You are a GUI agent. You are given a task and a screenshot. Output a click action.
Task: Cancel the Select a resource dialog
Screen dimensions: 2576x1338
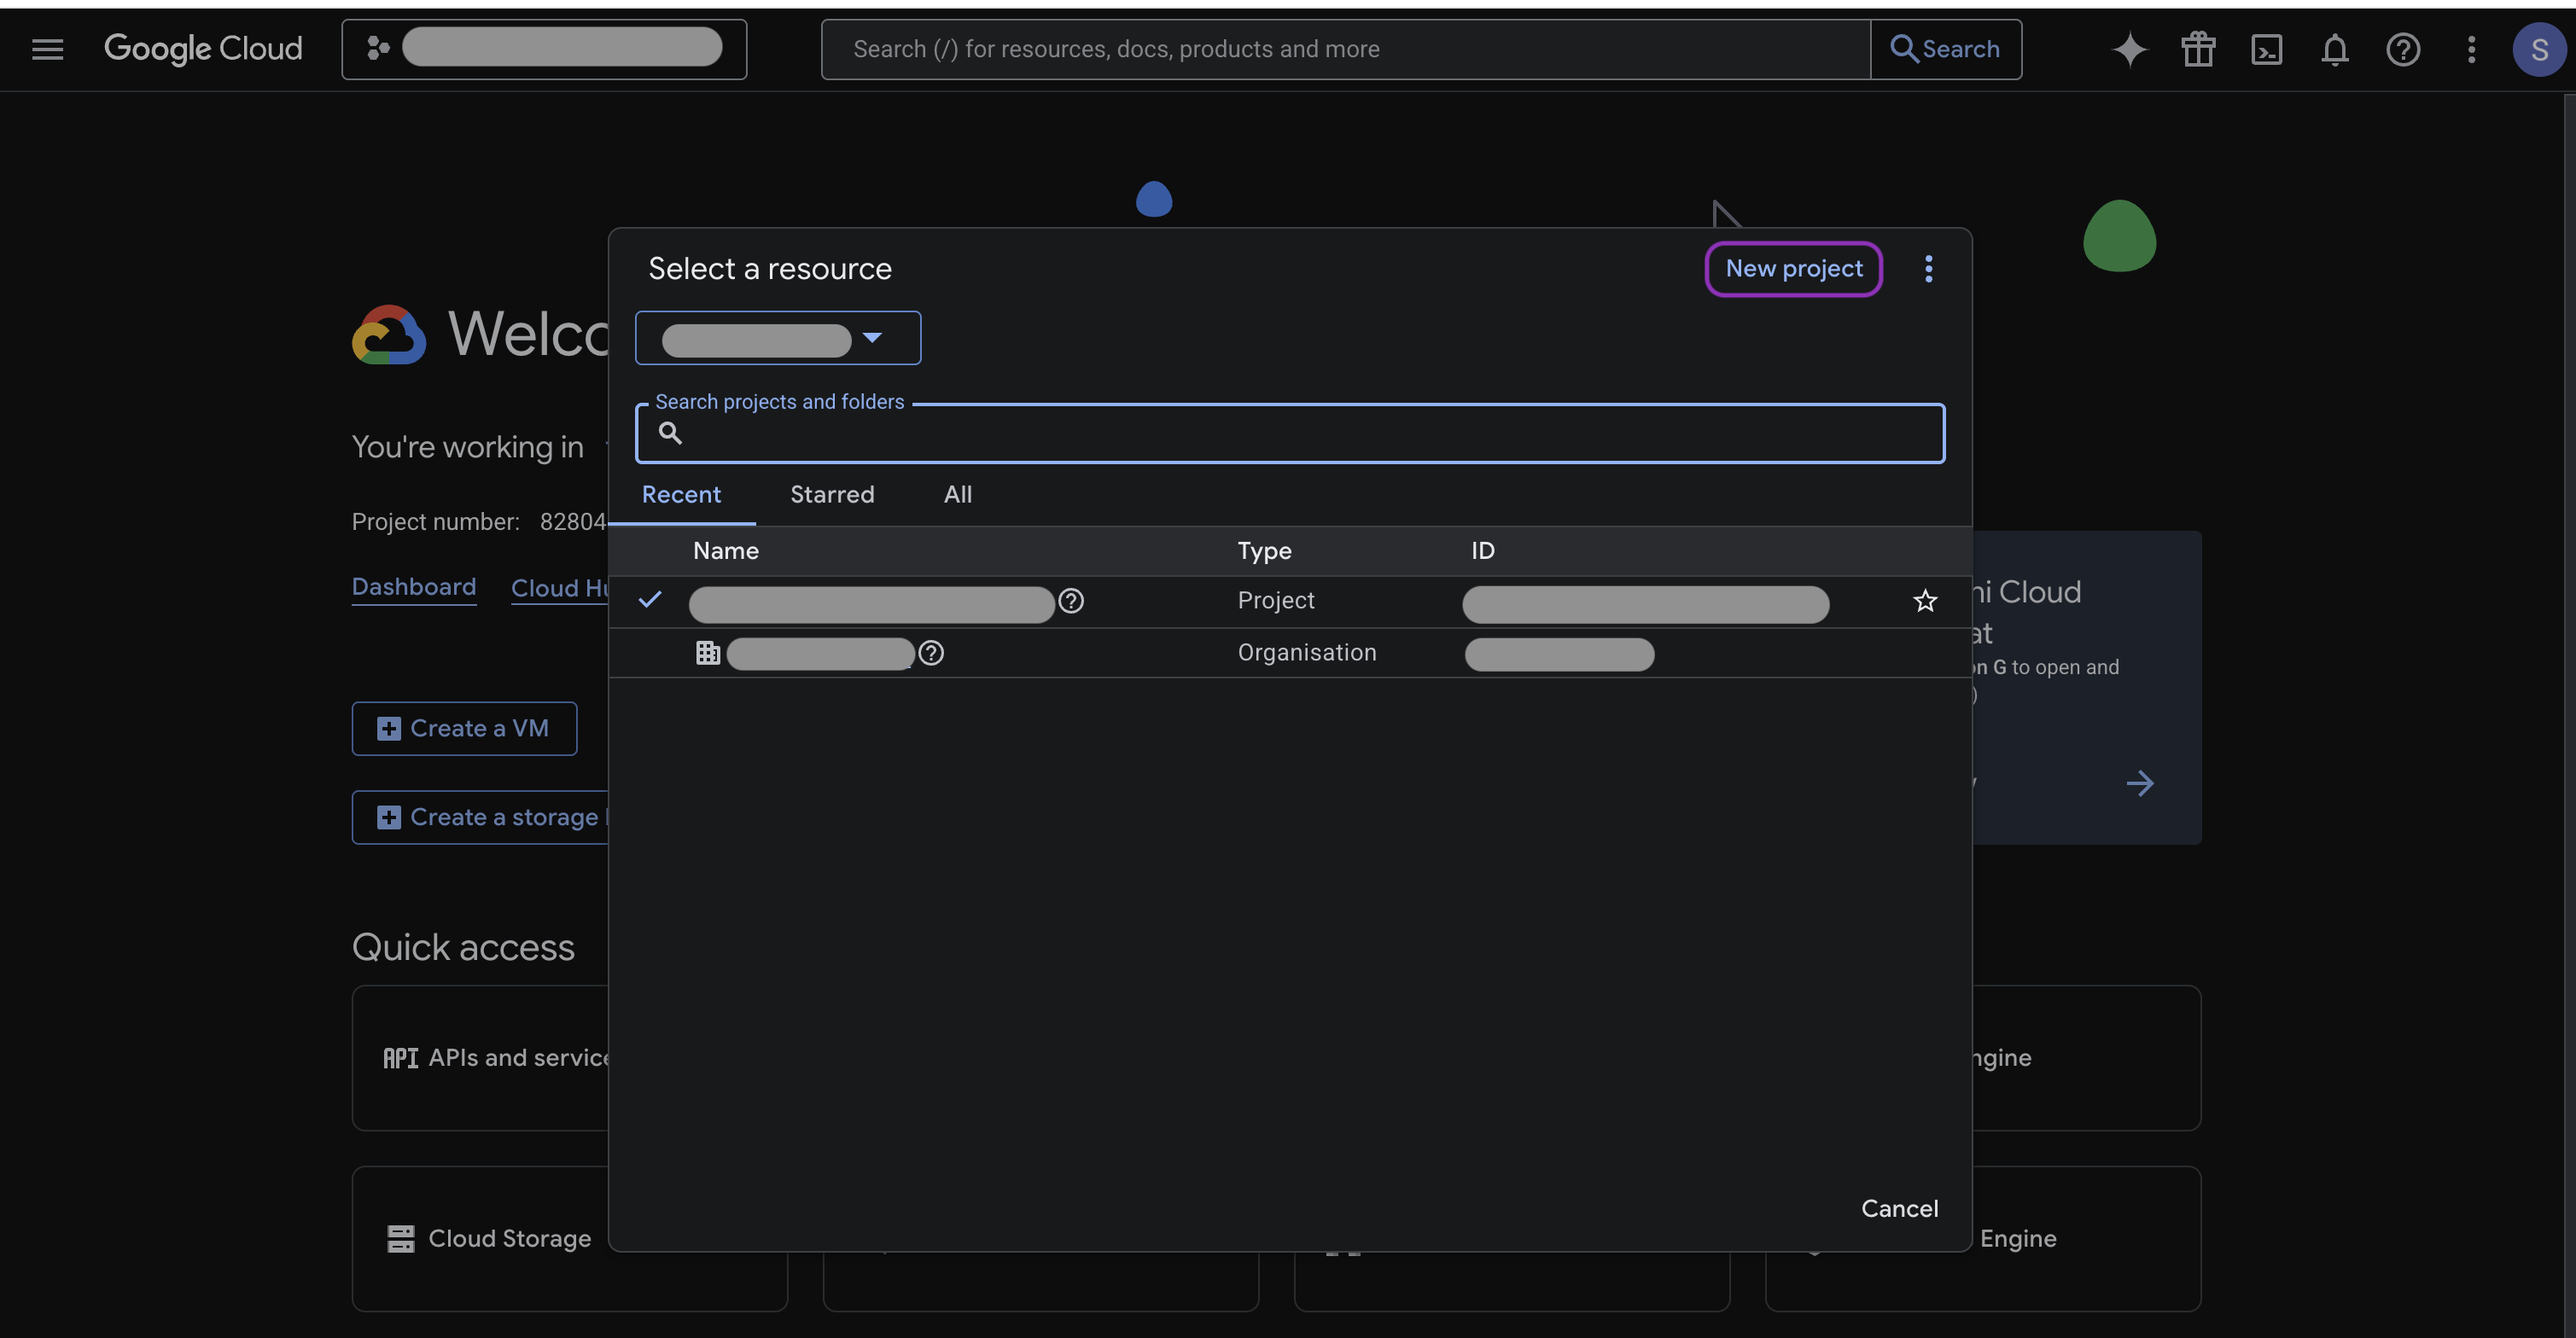1898,1208
